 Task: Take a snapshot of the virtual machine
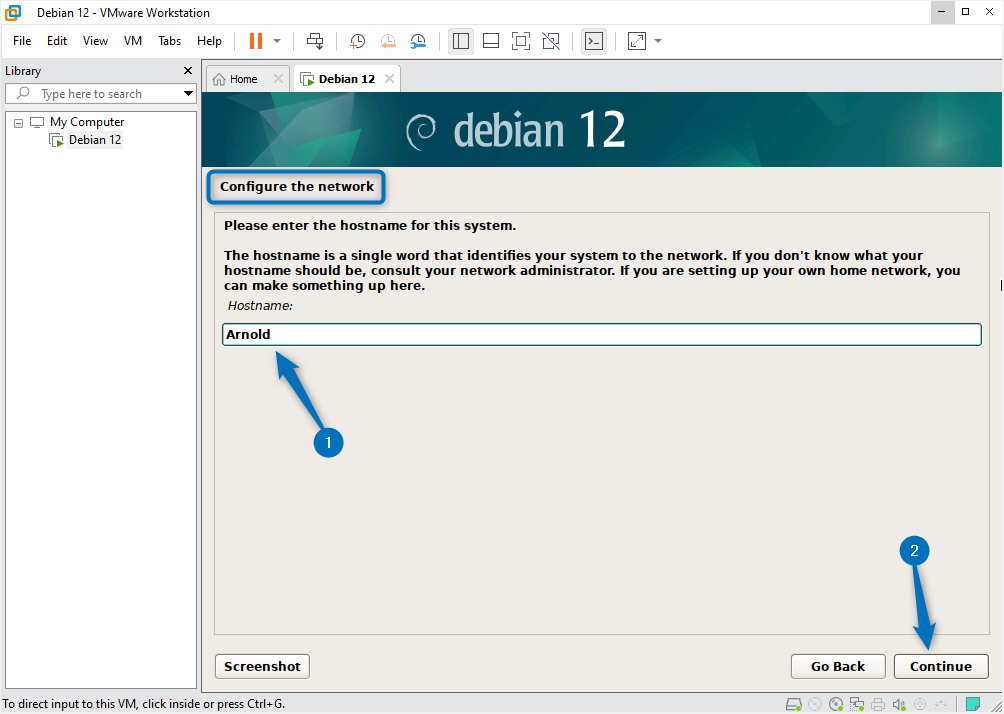tap(357, 41)
